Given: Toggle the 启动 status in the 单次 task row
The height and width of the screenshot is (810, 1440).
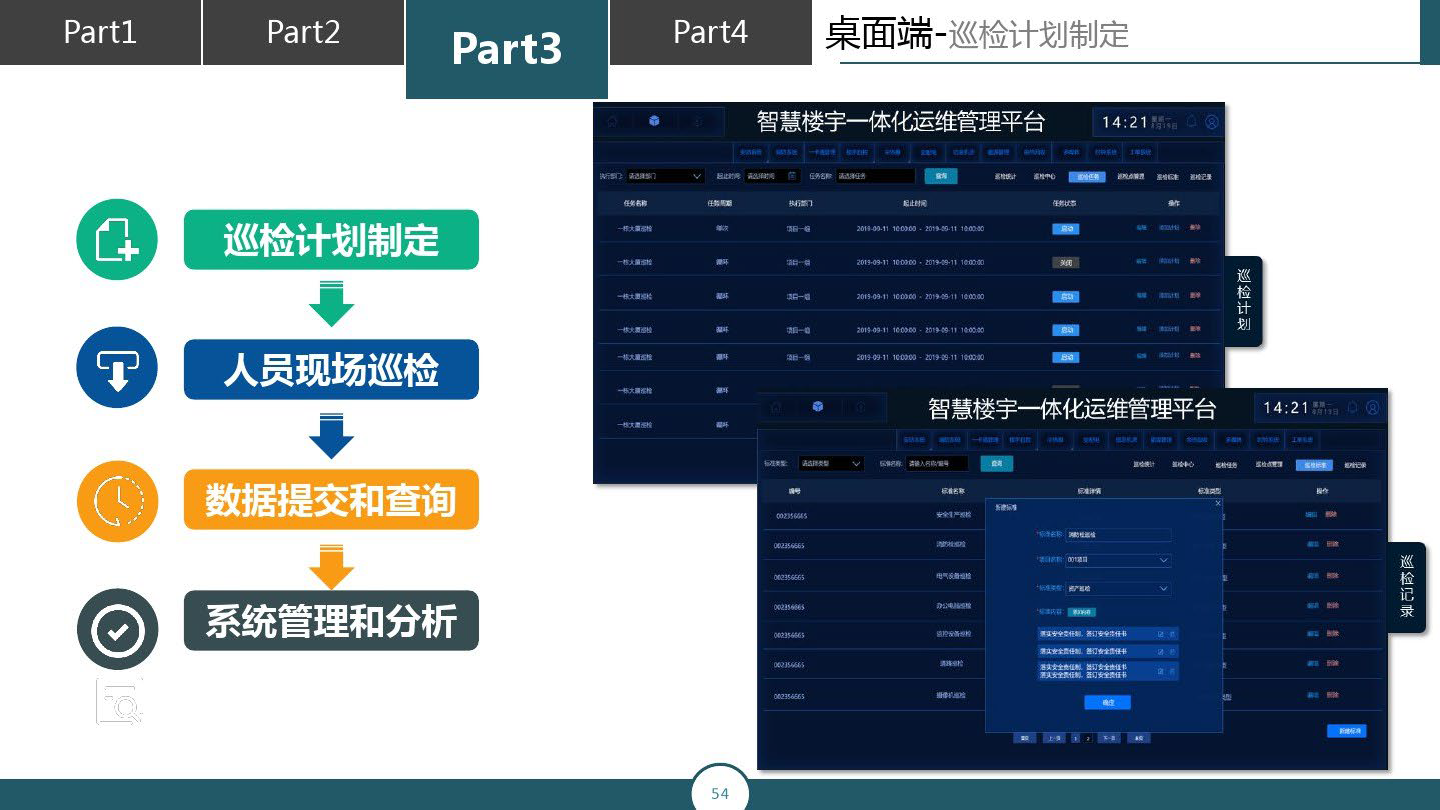Looking at the screenshot, I should (x=1066, y=229).
